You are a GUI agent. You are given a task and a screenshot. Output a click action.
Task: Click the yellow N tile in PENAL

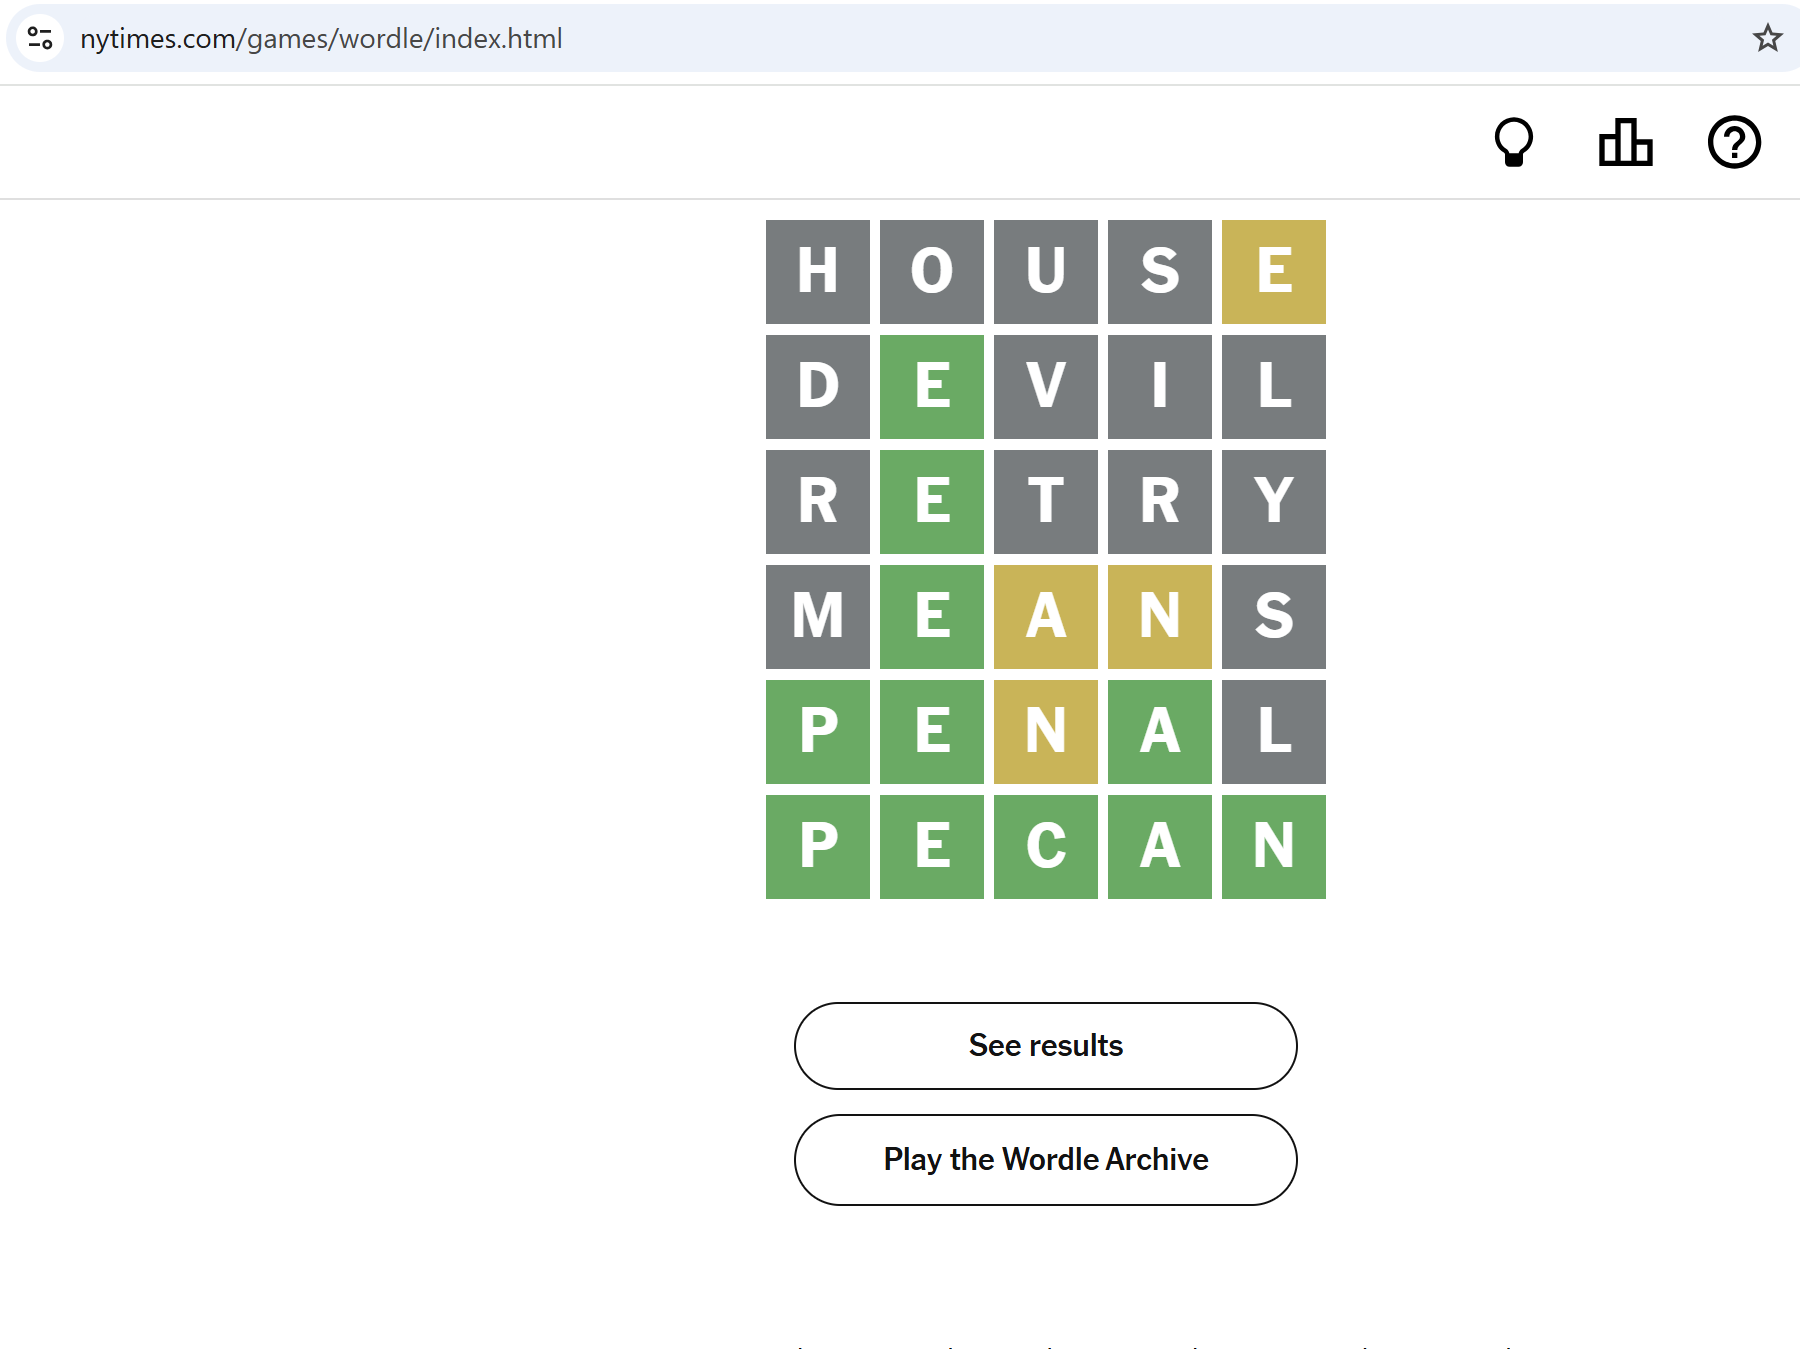1045,732
